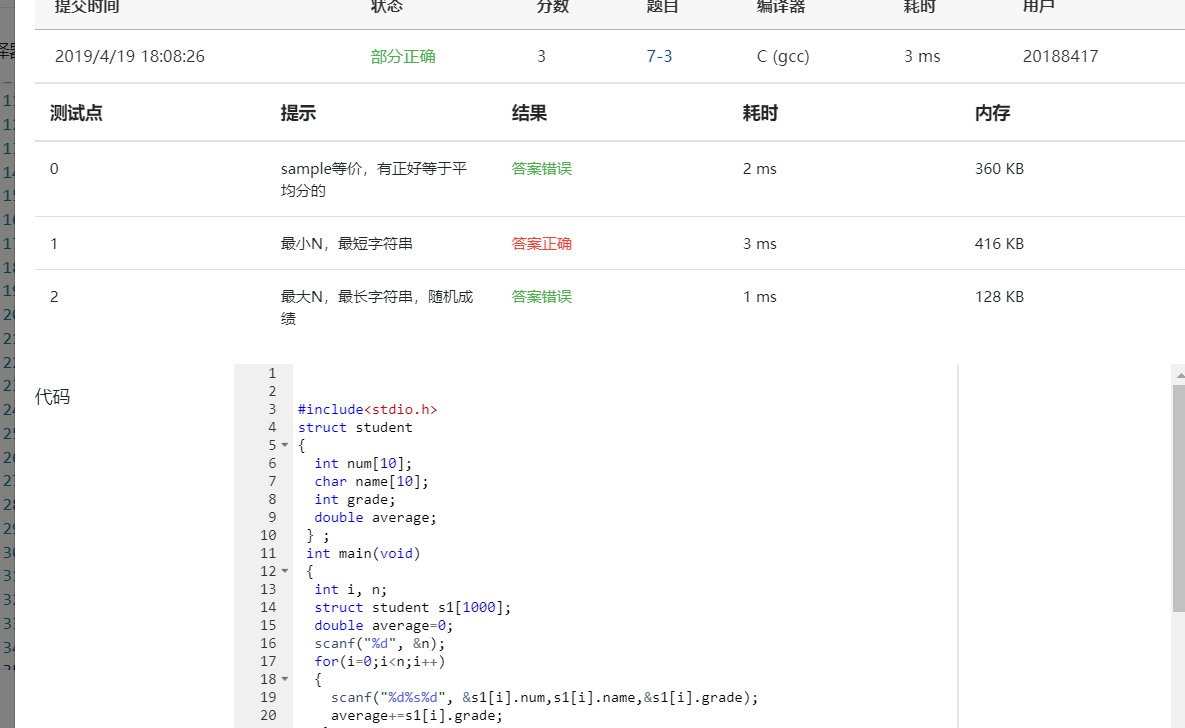1185x728 pixels.
Task: Select submission status 部分正确
Action: (403, 56)
